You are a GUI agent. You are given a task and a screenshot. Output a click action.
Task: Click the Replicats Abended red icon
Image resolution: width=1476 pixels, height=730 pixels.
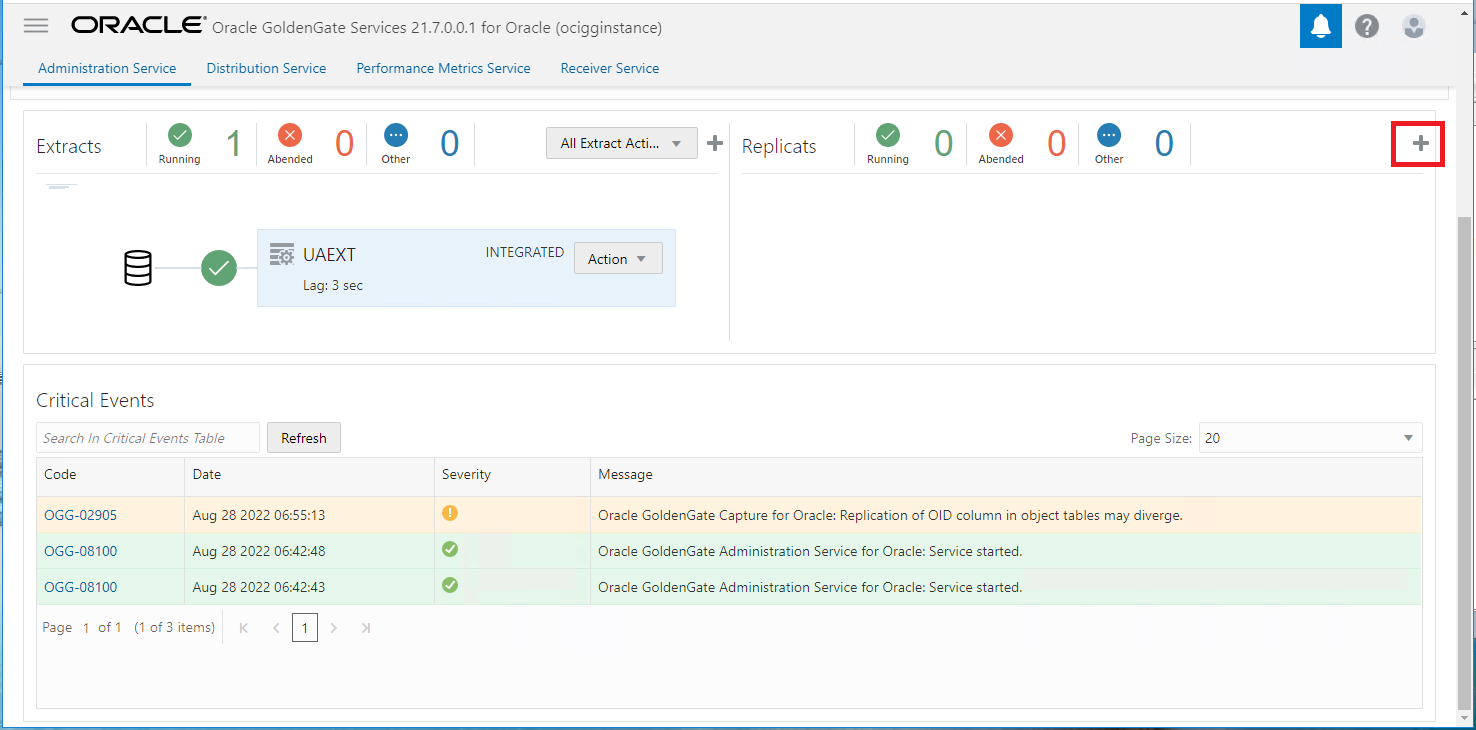tap(1001, 134)
